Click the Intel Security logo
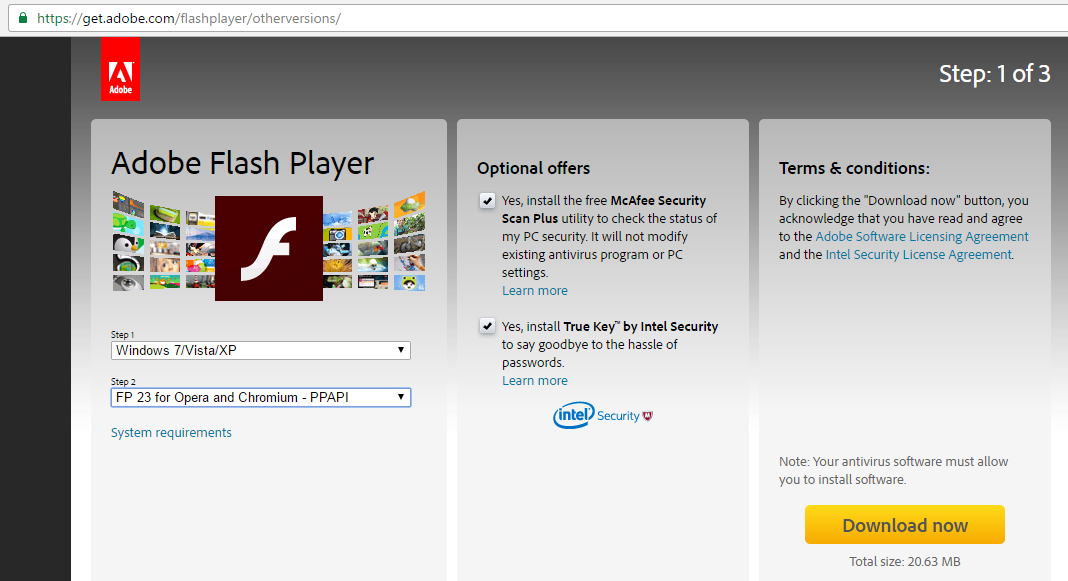The width and height of the screenshot is (1068, 581). [603, 415]
